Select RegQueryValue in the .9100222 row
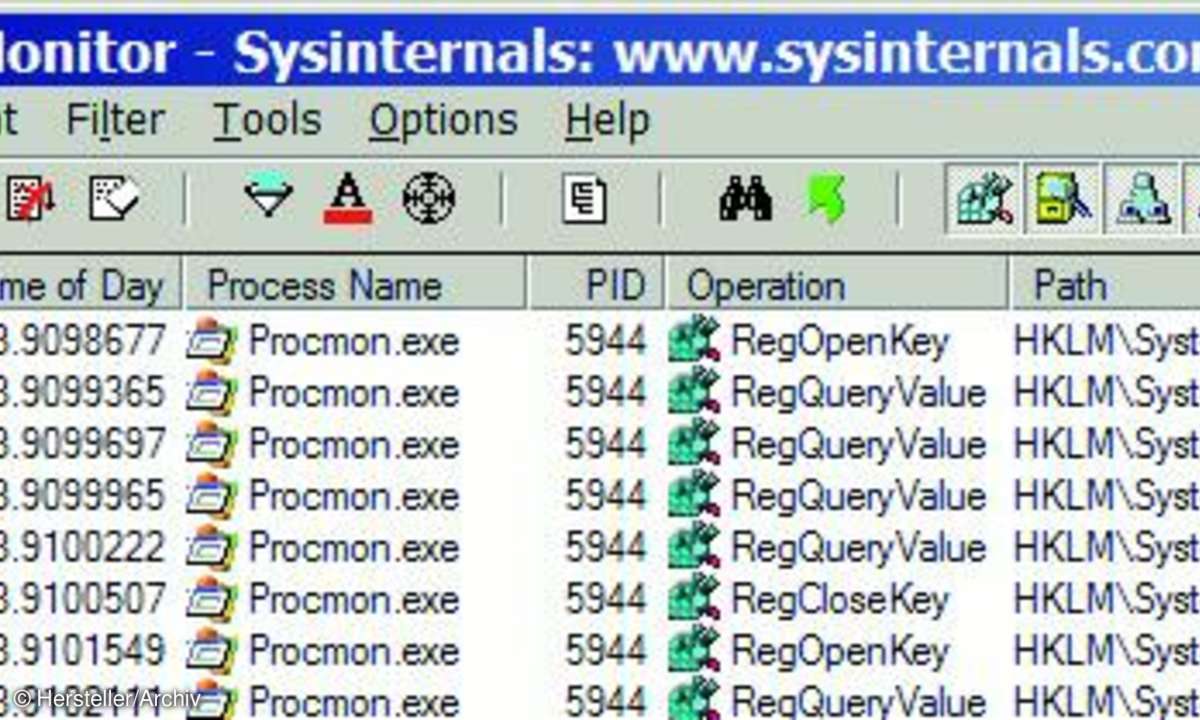The image size is (1200, 720). click(859, 549)
